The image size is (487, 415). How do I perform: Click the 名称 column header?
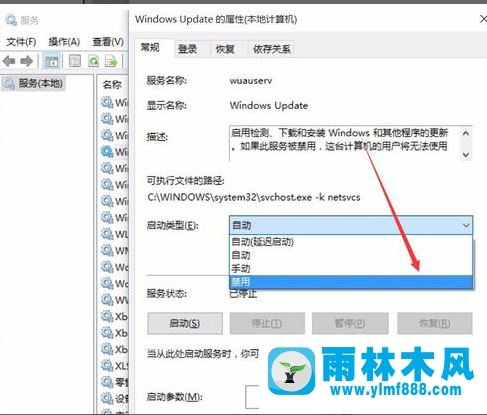[x=112, y=85]
